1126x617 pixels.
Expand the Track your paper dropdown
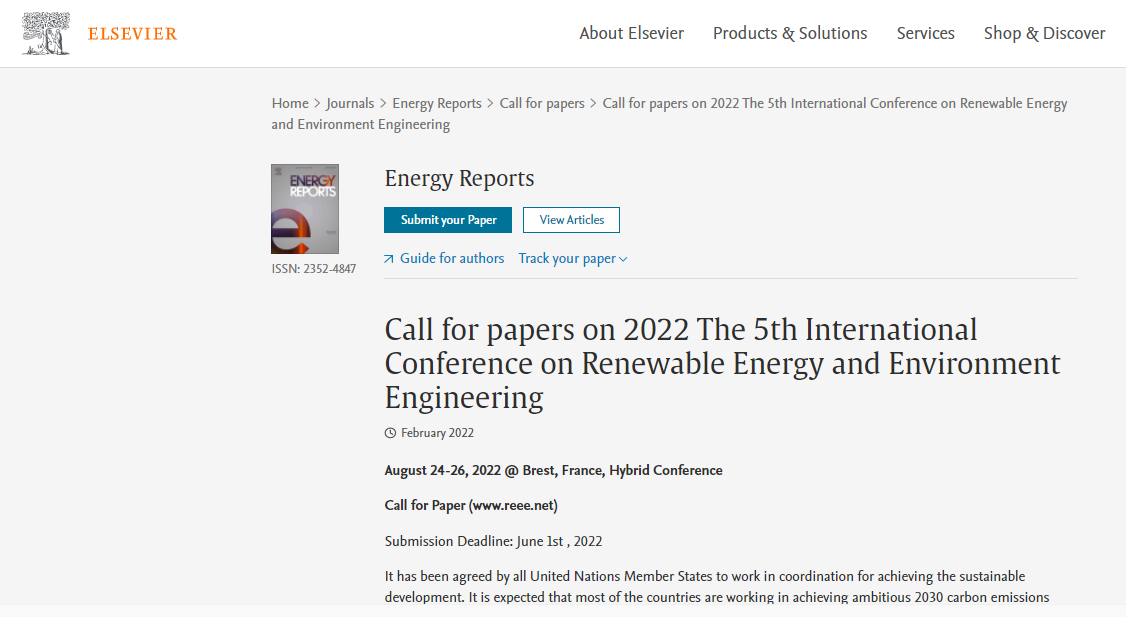[573, 259]
